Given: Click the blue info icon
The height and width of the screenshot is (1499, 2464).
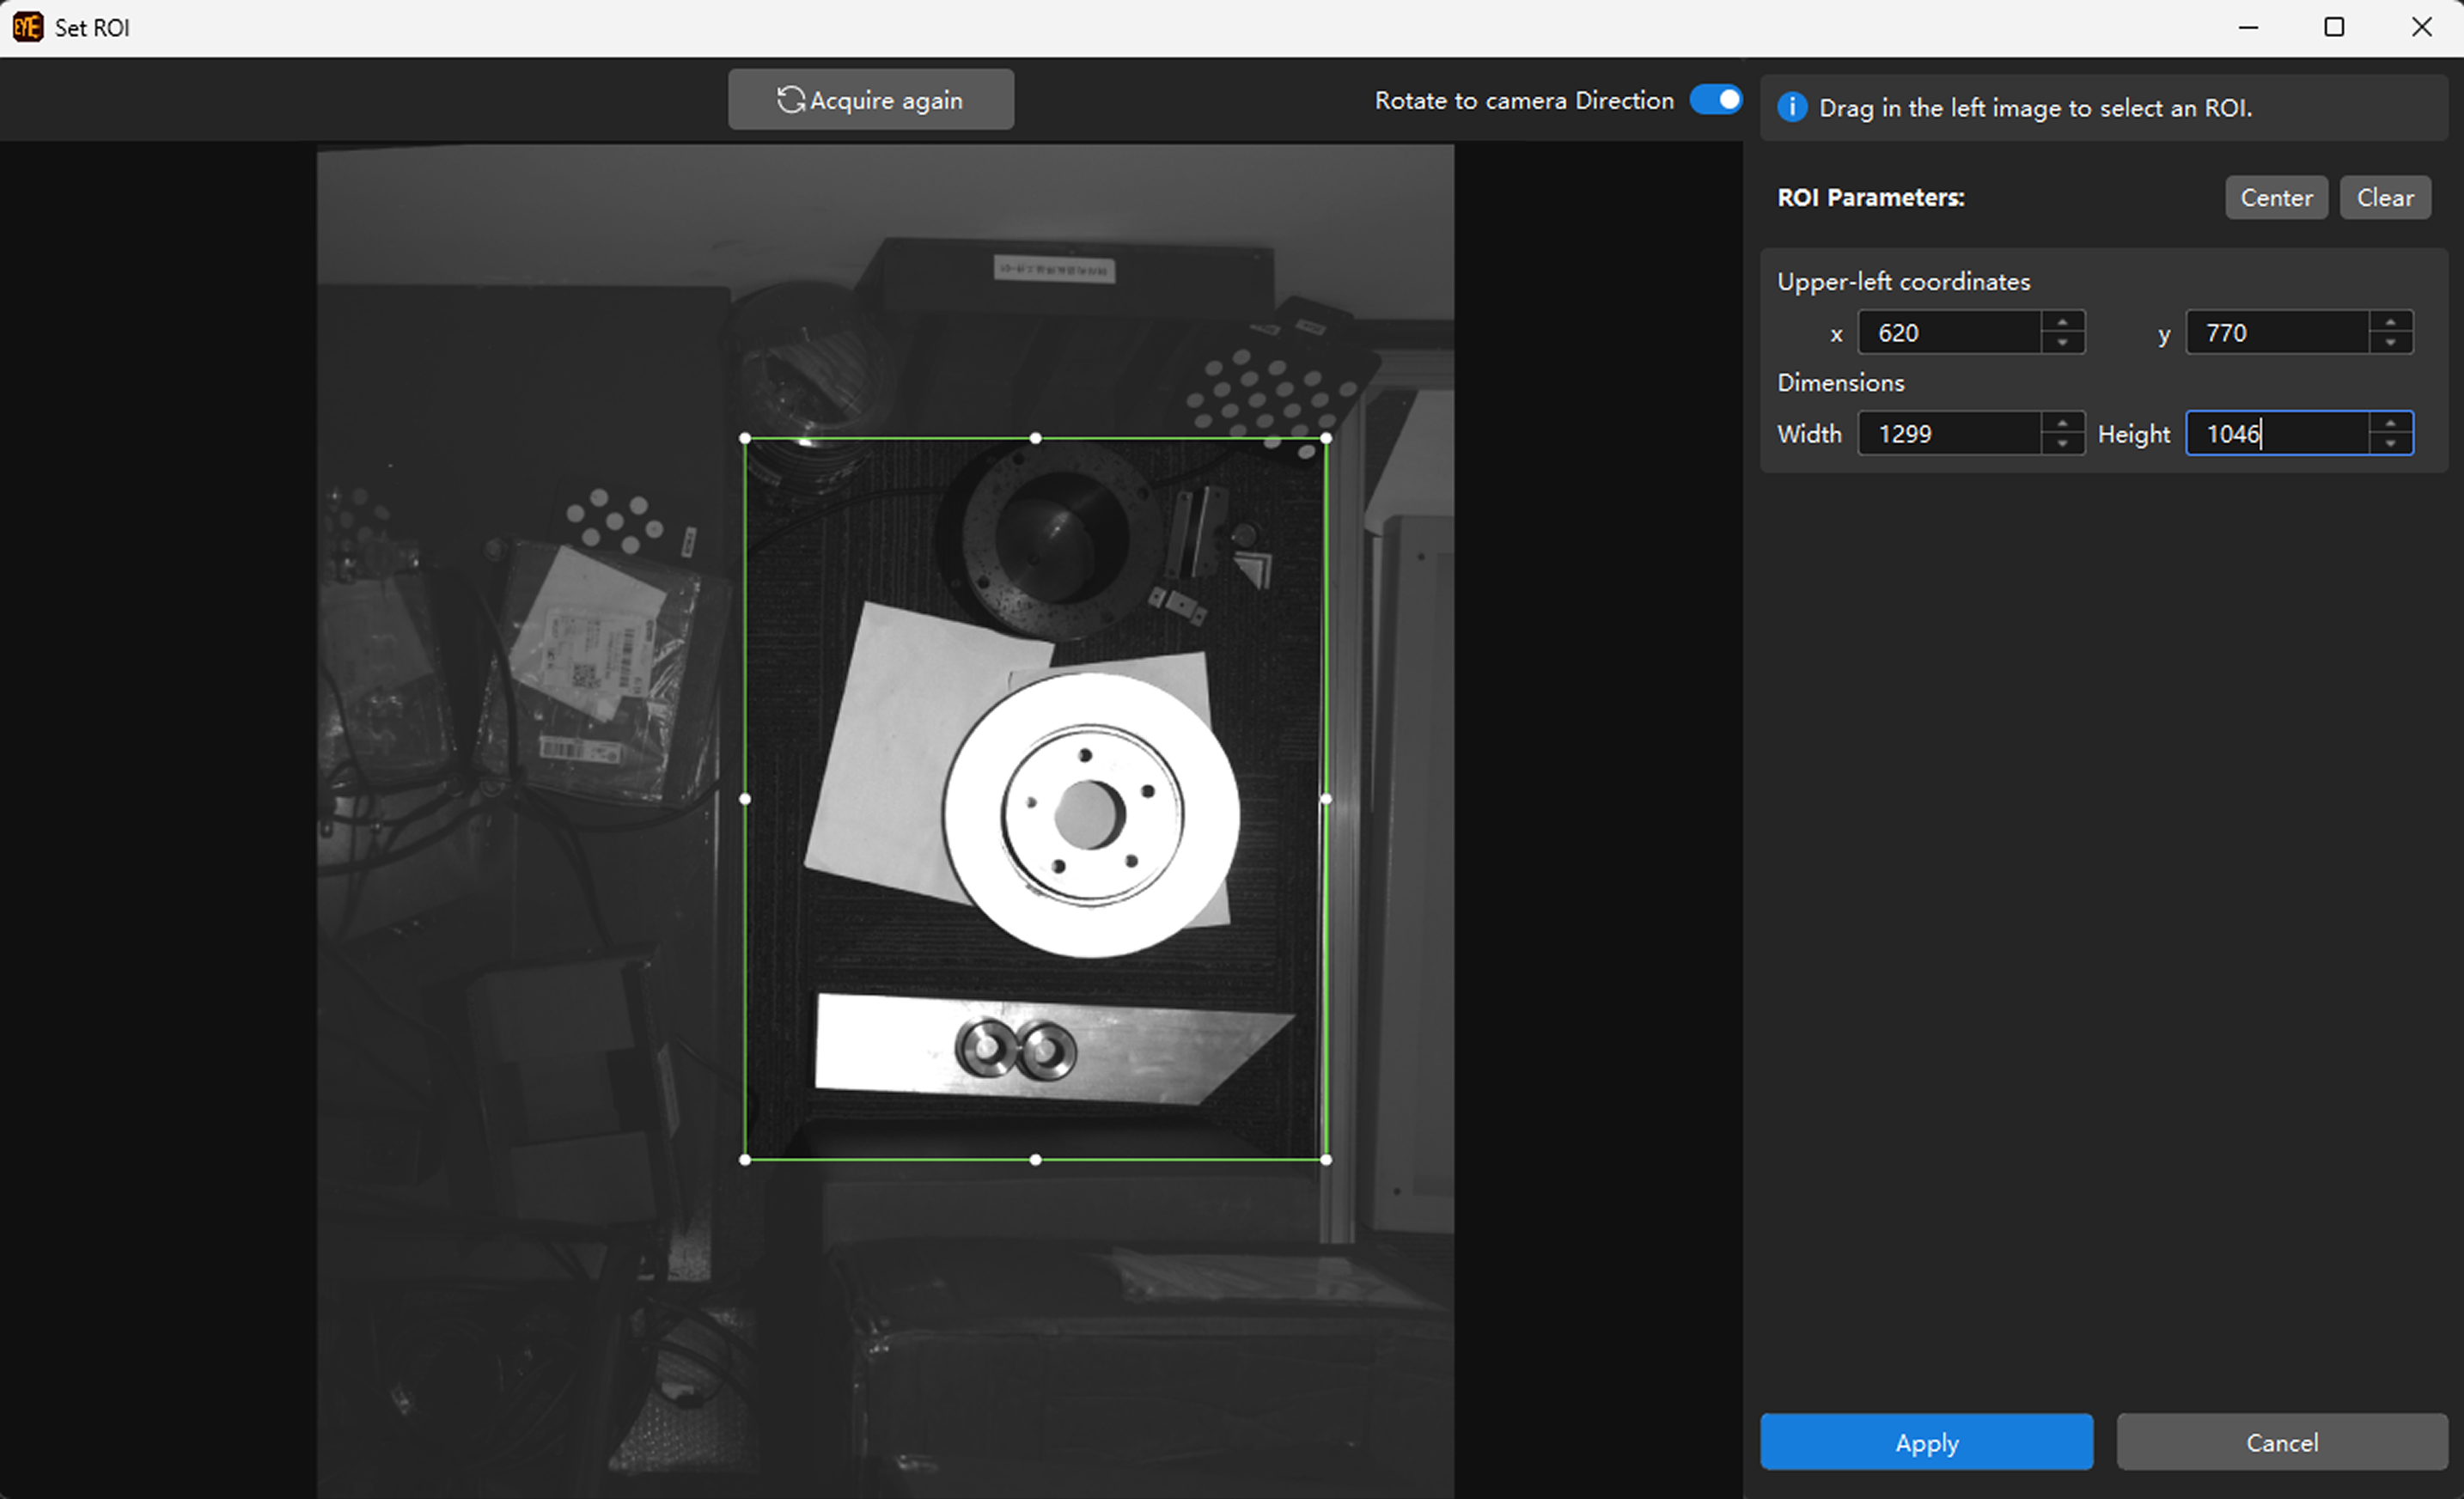Looking at the screenshot, I should click(x=1792, y=107).
